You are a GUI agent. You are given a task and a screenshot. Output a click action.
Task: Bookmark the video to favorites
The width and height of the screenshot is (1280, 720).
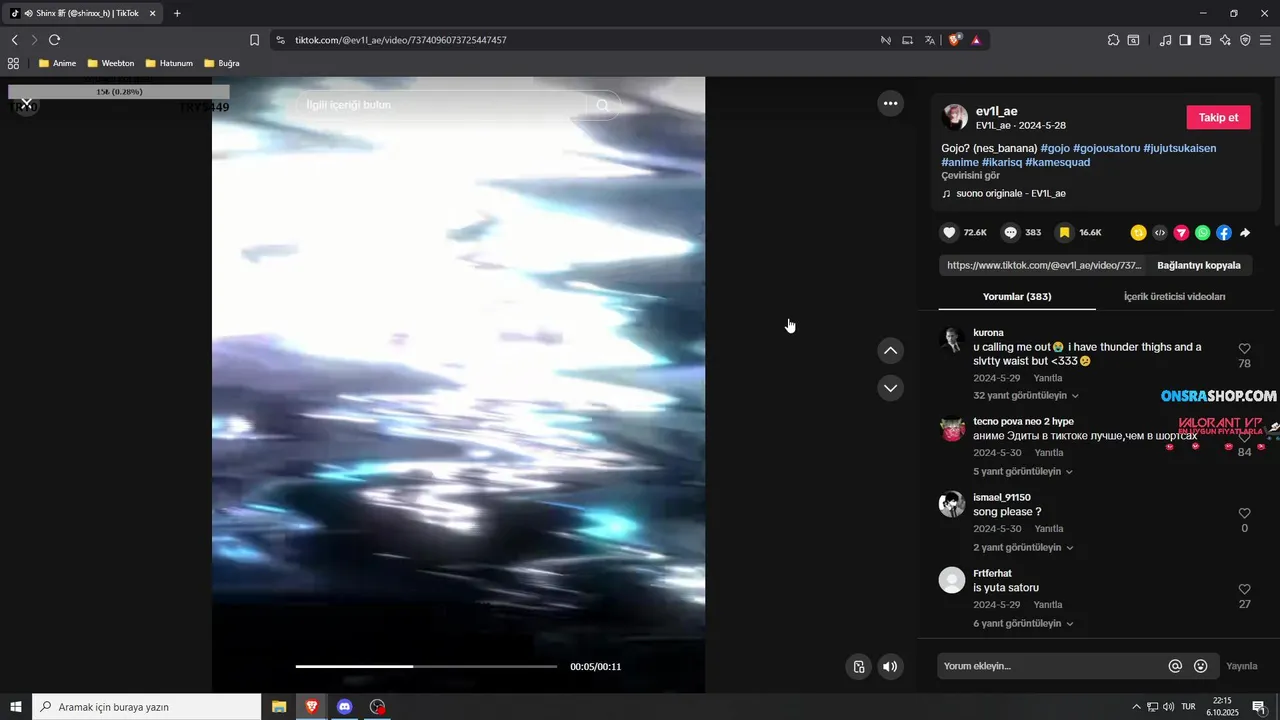coord(1065,232)
